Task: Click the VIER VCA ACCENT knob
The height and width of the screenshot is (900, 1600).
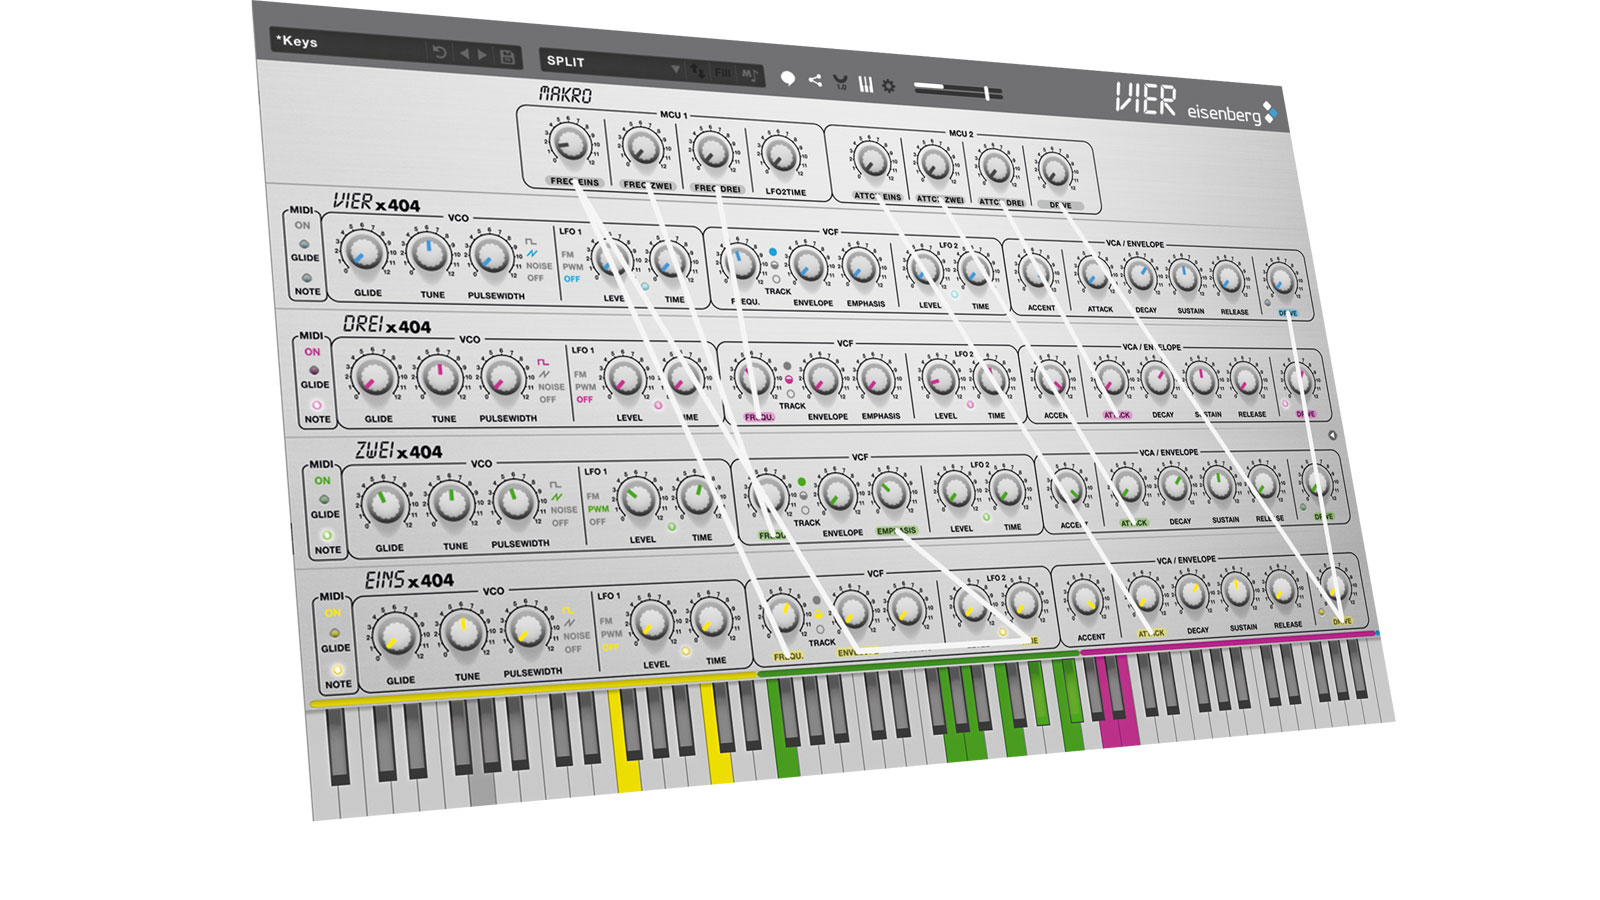Action: (1036, 272)
